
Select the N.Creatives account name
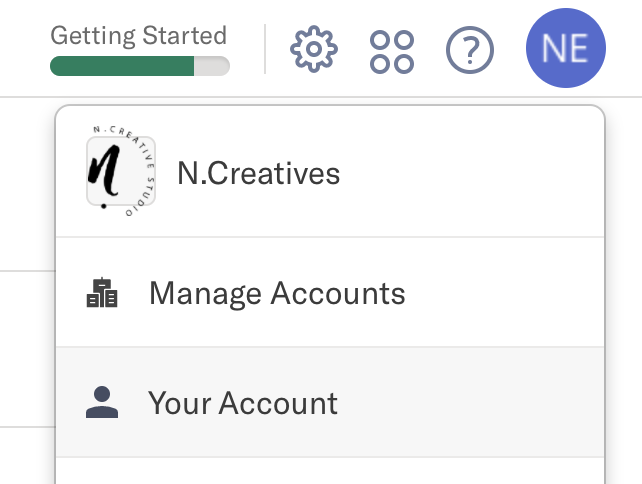(x=258, y=173)
